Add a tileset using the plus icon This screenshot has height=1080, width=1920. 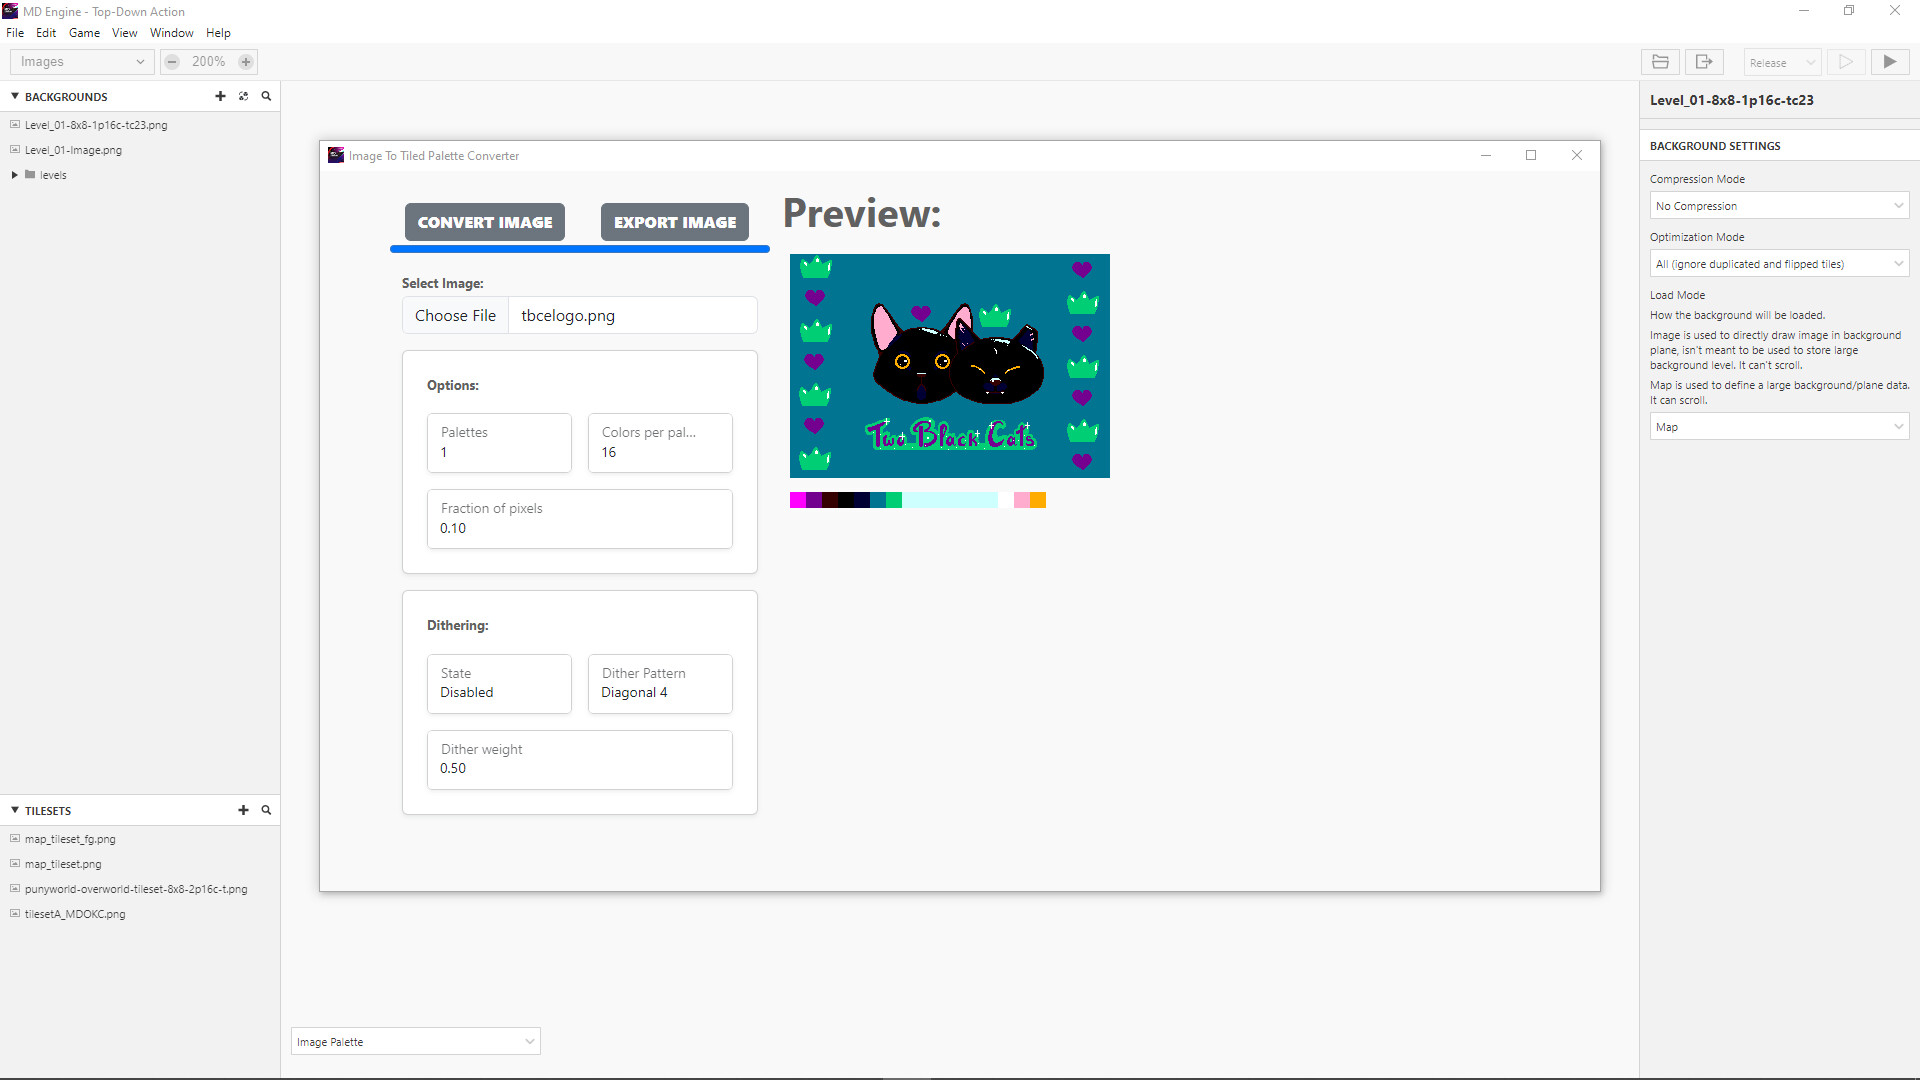point(243,810)
